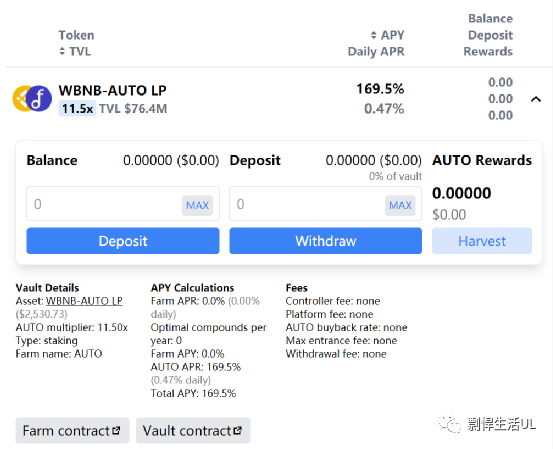Click the blue Withdraw button
The width and height of the screenshot is (553, 449).
pyautogui.click(x=326, y=241)
